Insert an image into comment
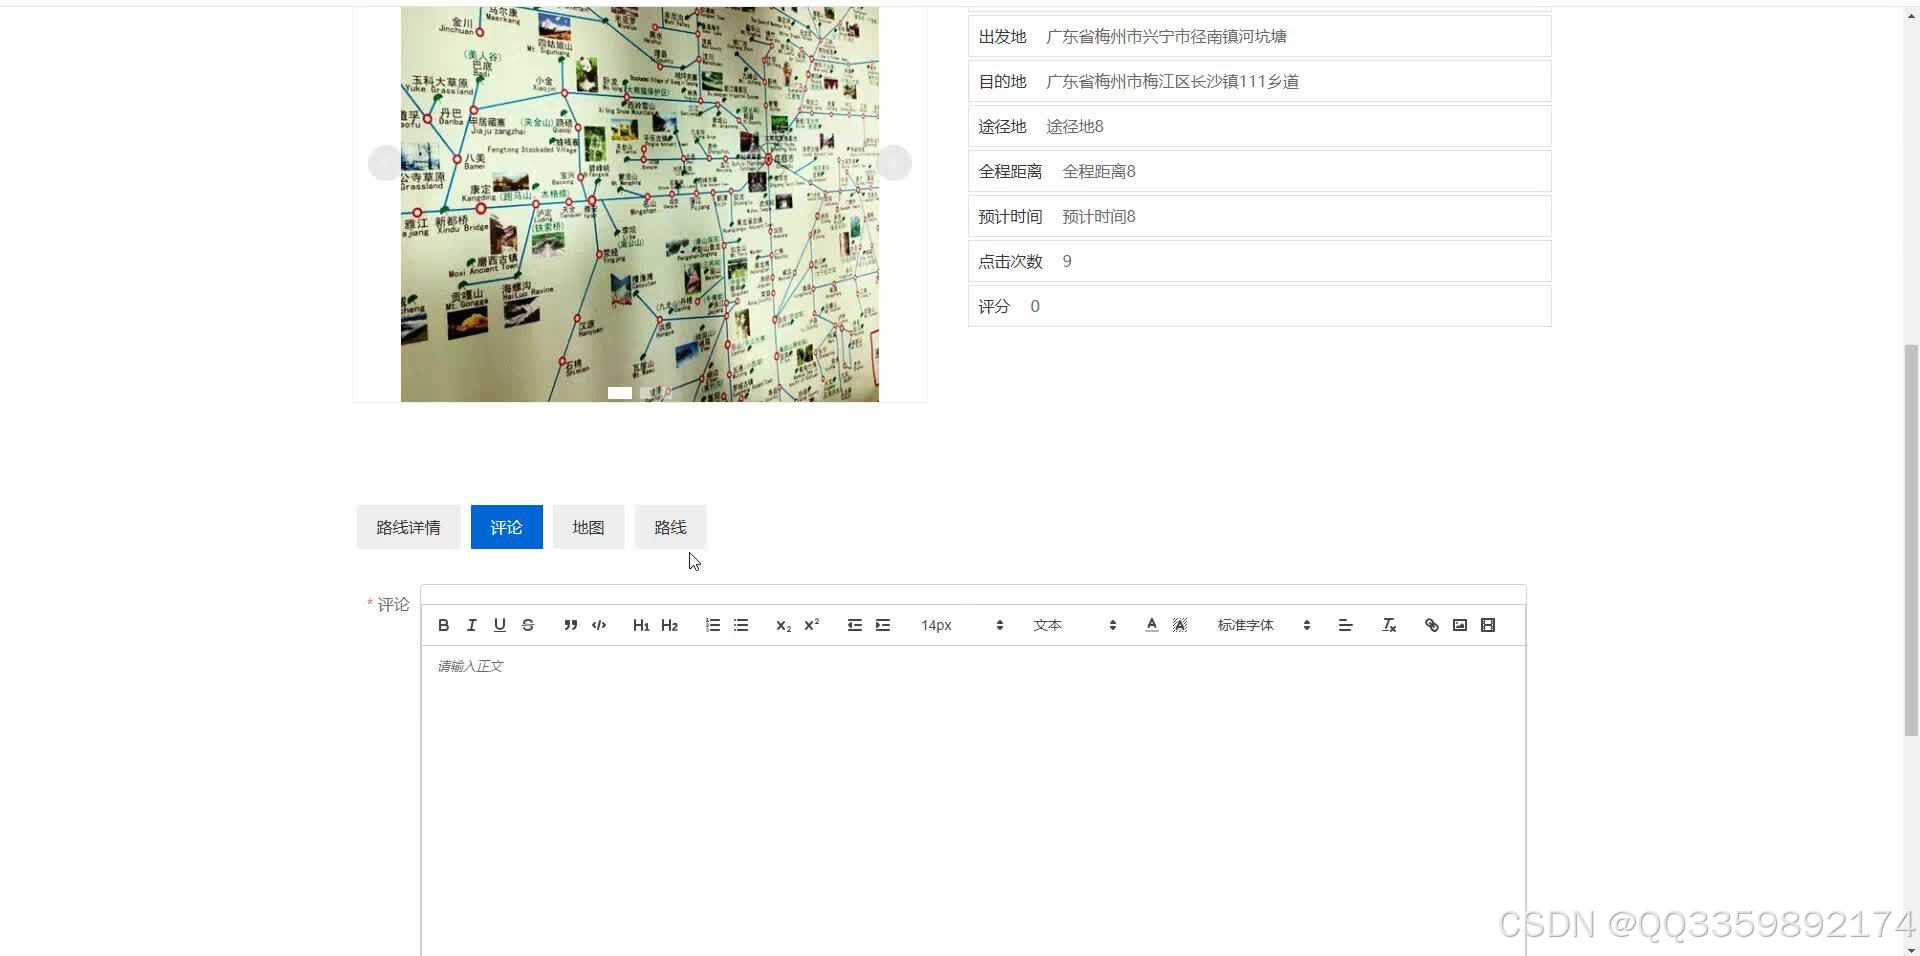This screenshot has width=1920, height=956. 1460,625
